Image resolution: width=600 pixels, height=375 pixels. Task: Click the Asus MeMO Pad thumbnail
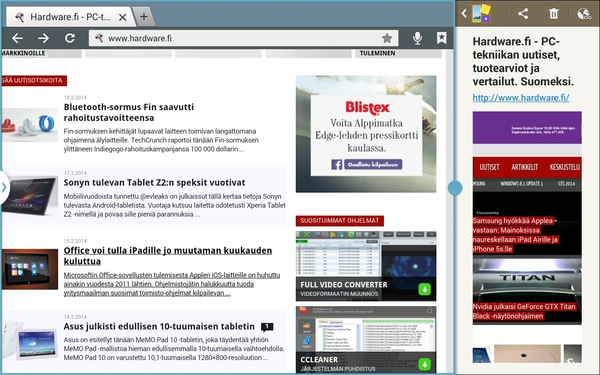tap(29, 340)
